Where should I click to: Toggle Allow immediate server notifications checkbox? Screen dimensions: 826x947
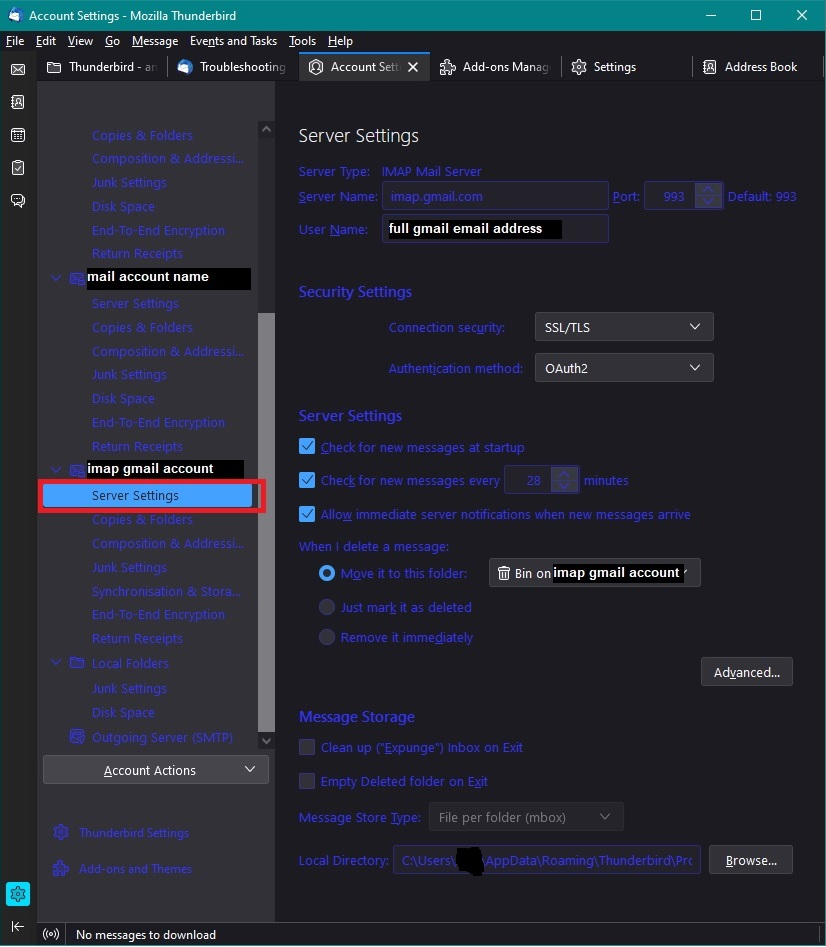307,514
